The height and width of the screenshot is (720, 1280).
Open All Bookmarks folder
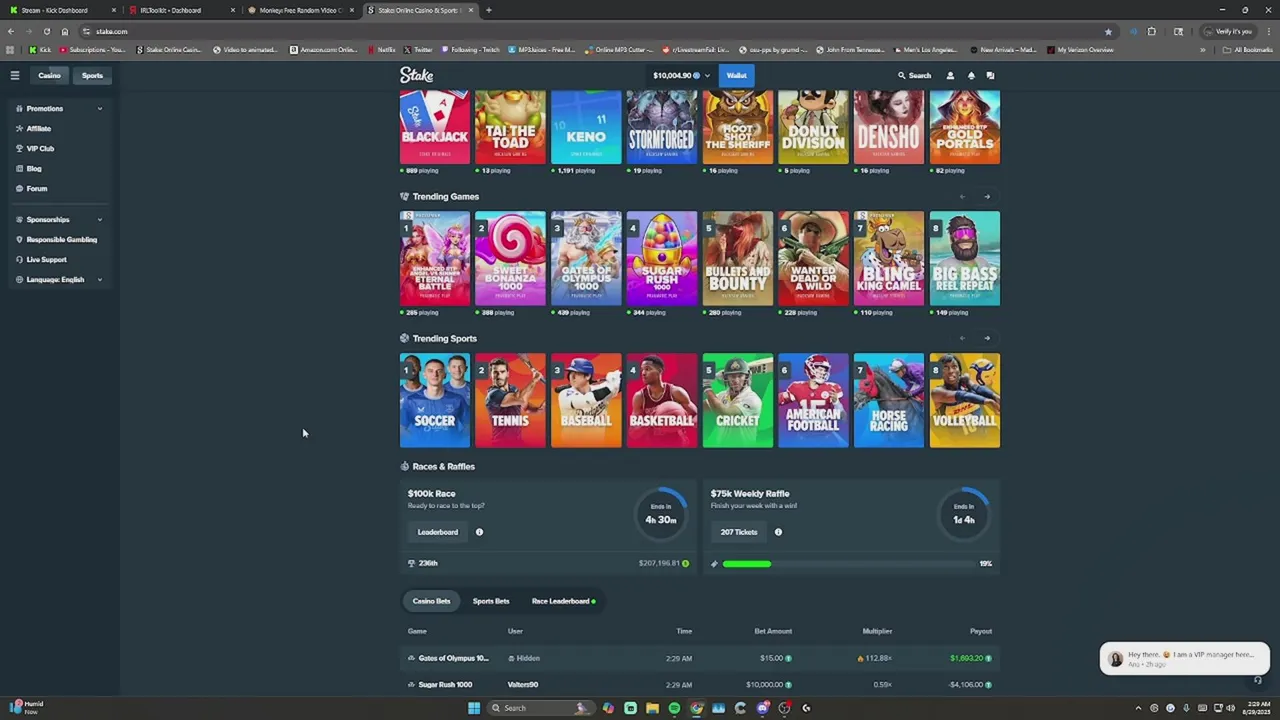click(x=1248, y=49)
